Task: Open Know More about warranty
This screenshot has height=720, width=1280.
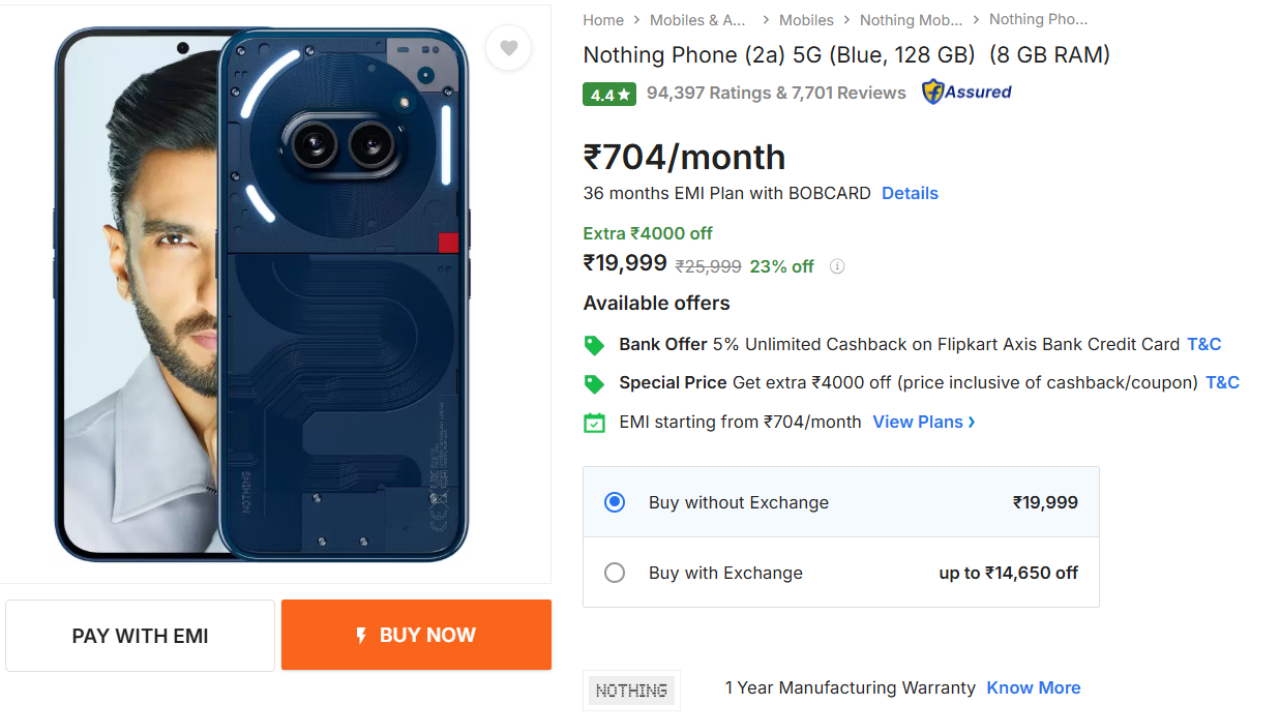Action: pos(1033,688)
